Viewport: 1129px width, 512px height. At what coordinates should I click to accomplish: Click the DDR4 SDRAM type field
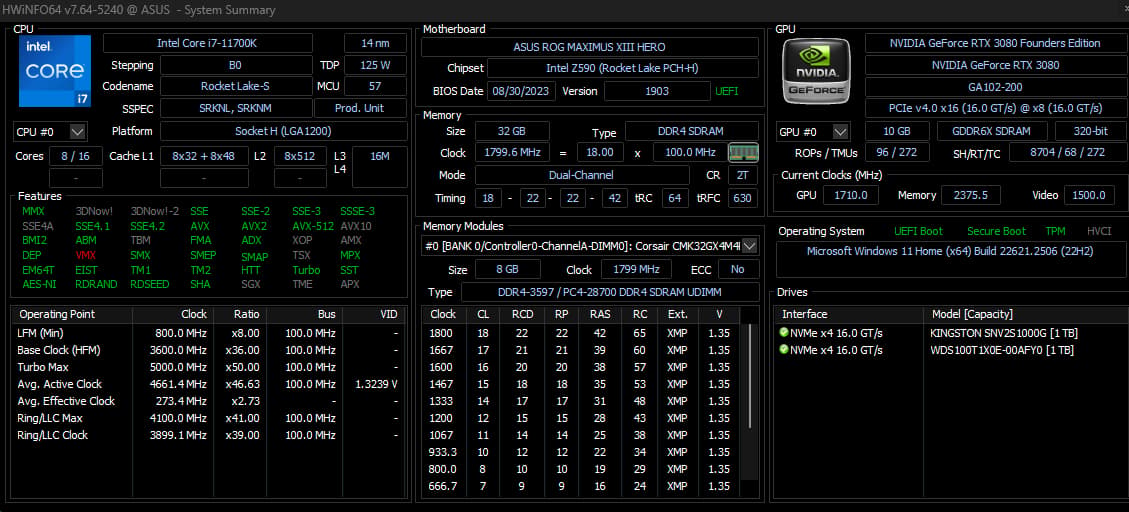(691, 131)
